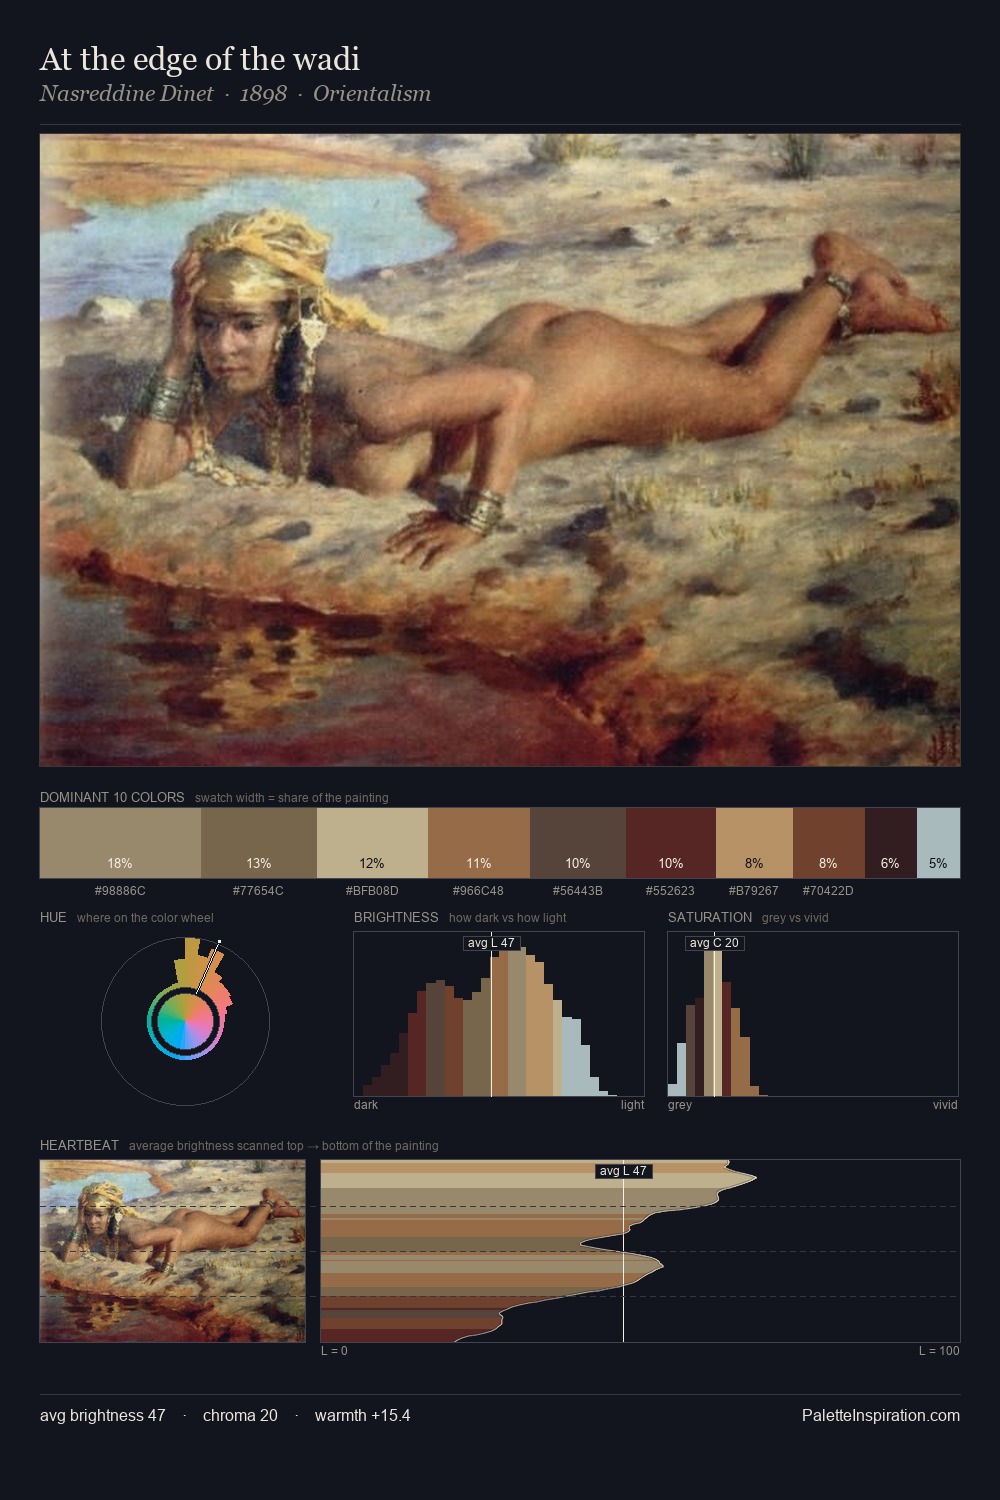Click the 'DOMINANT 10 COLORS' heading

coord(112,798)
